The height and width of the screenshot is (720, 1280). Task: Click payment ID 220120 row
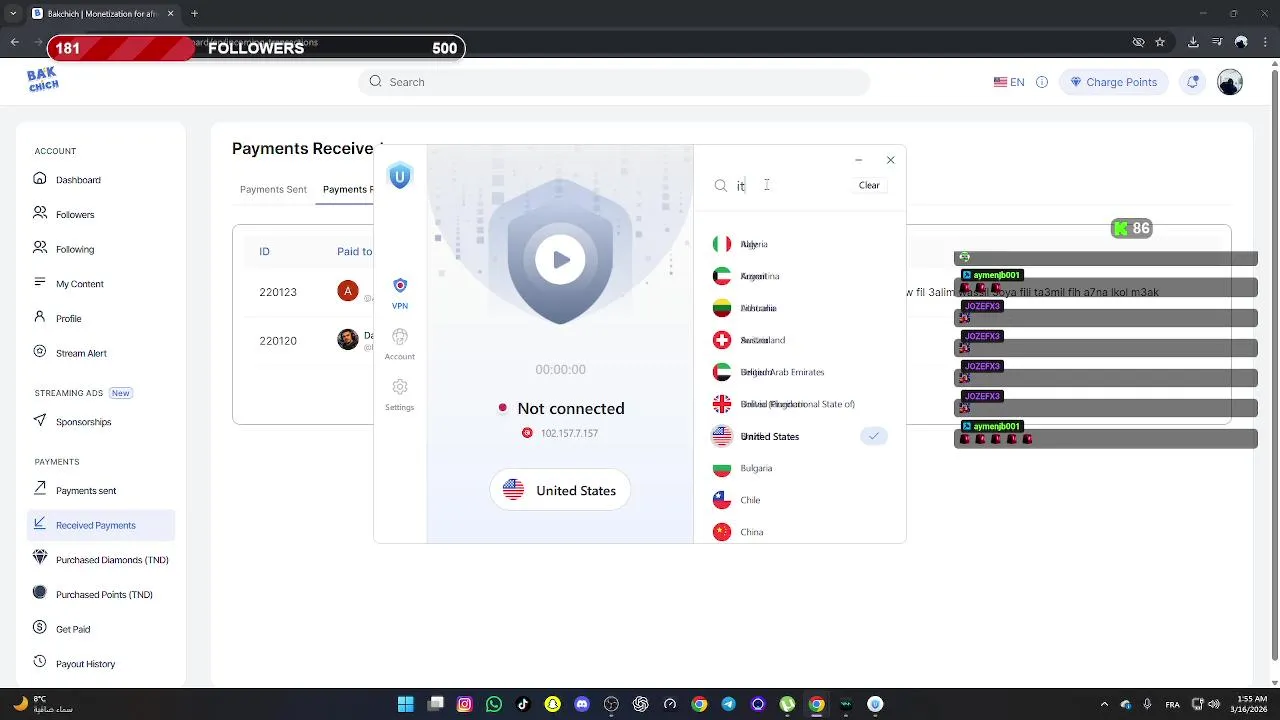(x=278, y=341)
